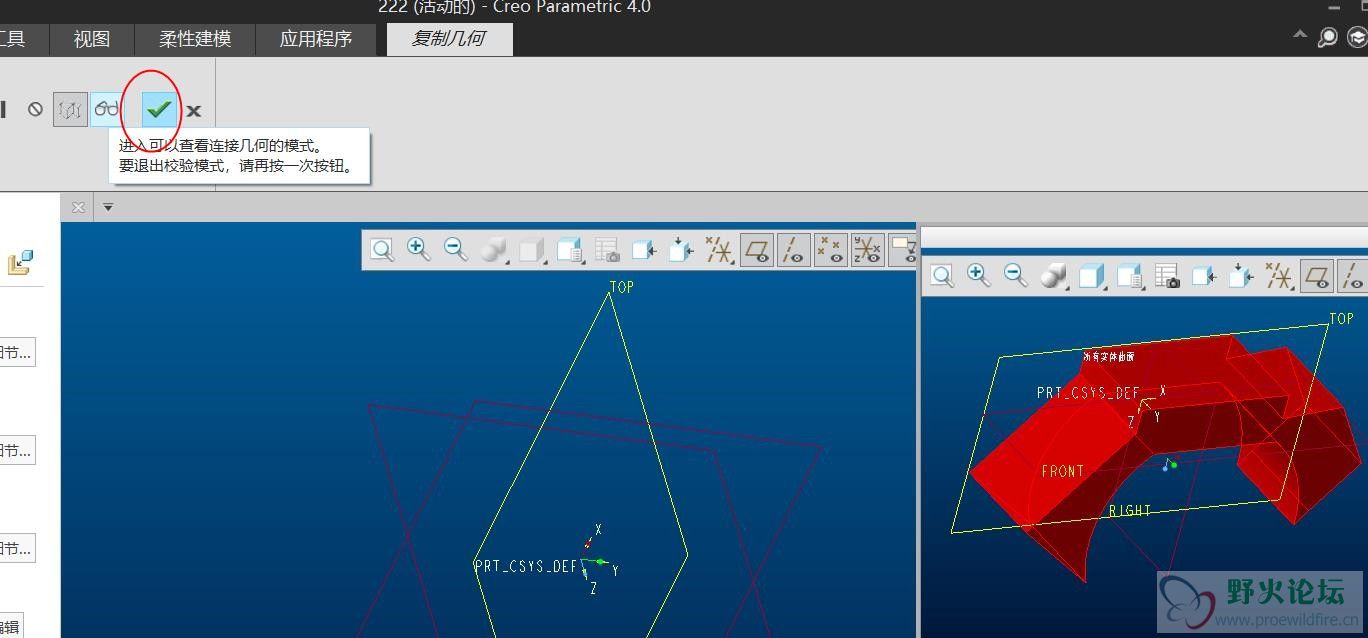Viewport: 1368px width, 638px height.
Task: Toggle annotation display at main toolbar edge
Action: click(x=902, y=250)
